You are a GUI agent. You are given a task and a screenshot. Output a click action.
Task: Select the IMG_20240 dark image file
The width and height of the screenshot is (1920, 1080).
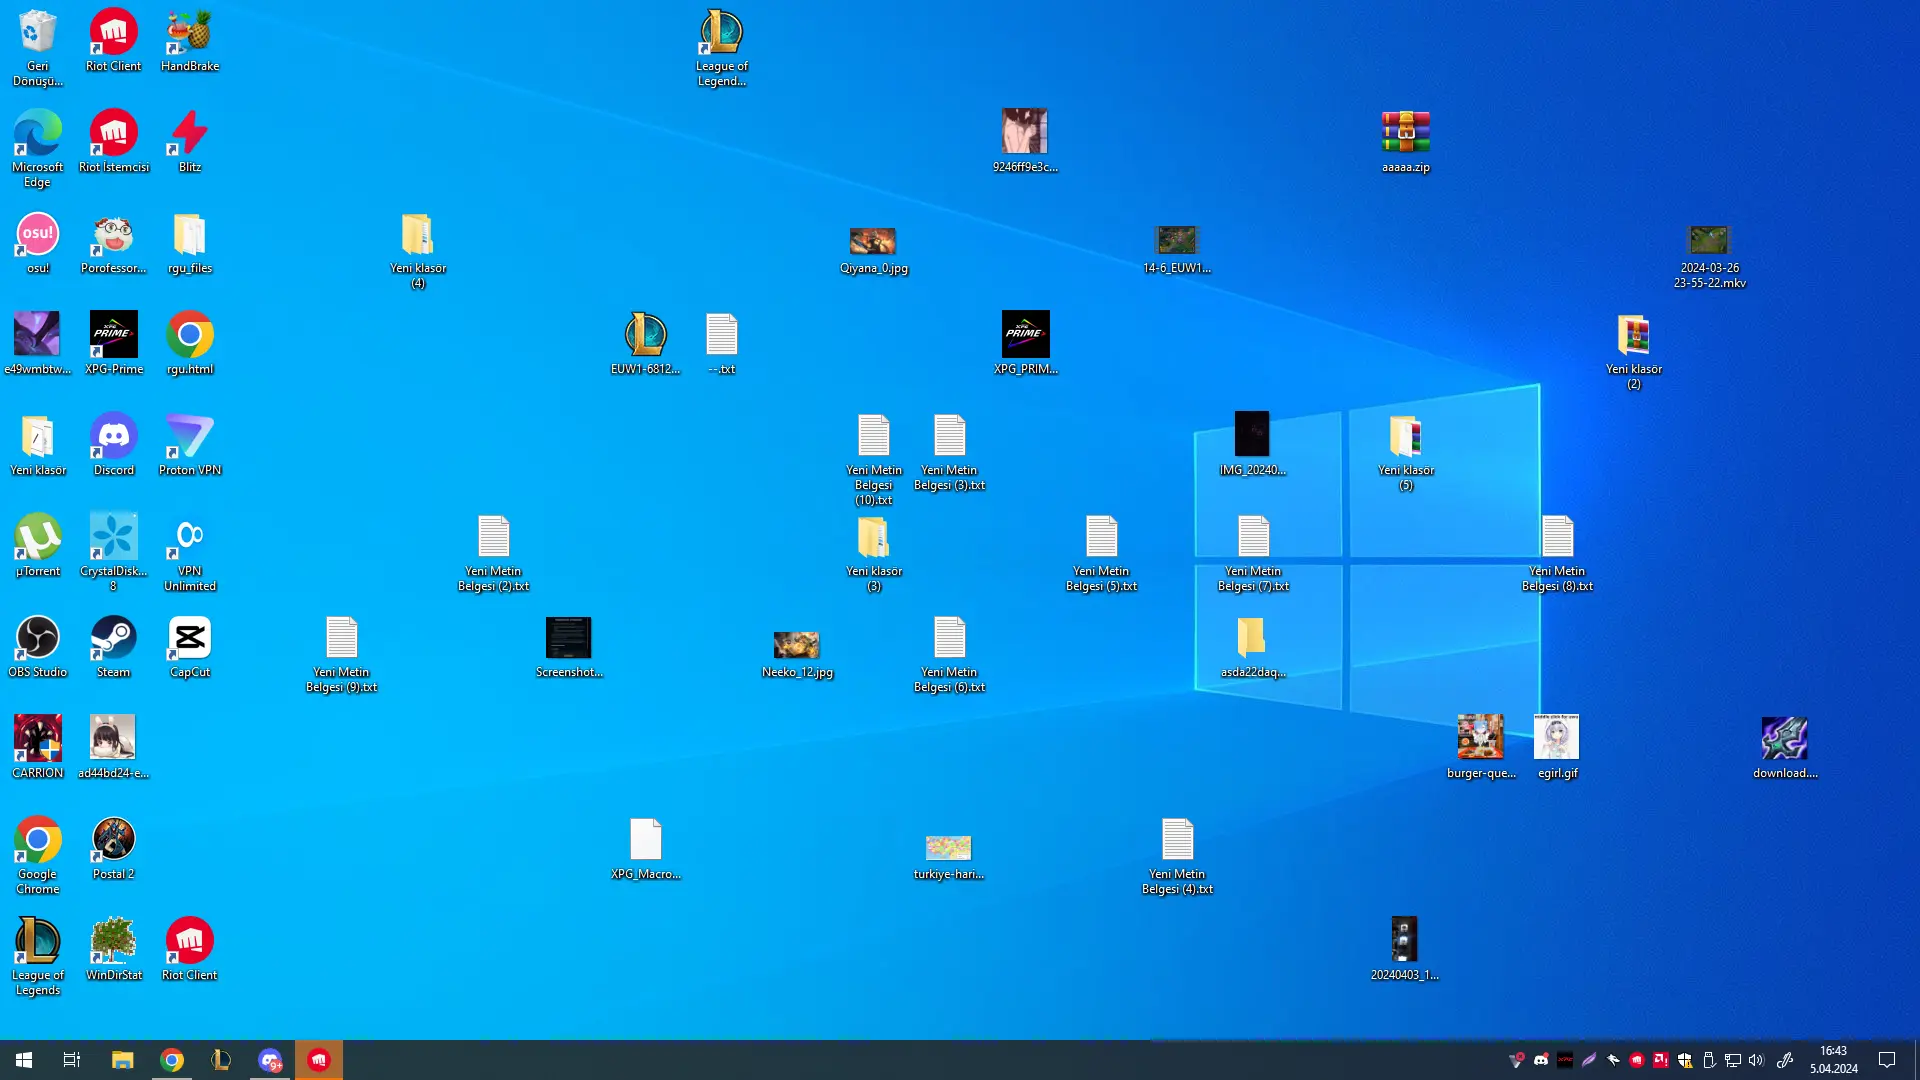pyautogui.click(x=1253, y=444)
